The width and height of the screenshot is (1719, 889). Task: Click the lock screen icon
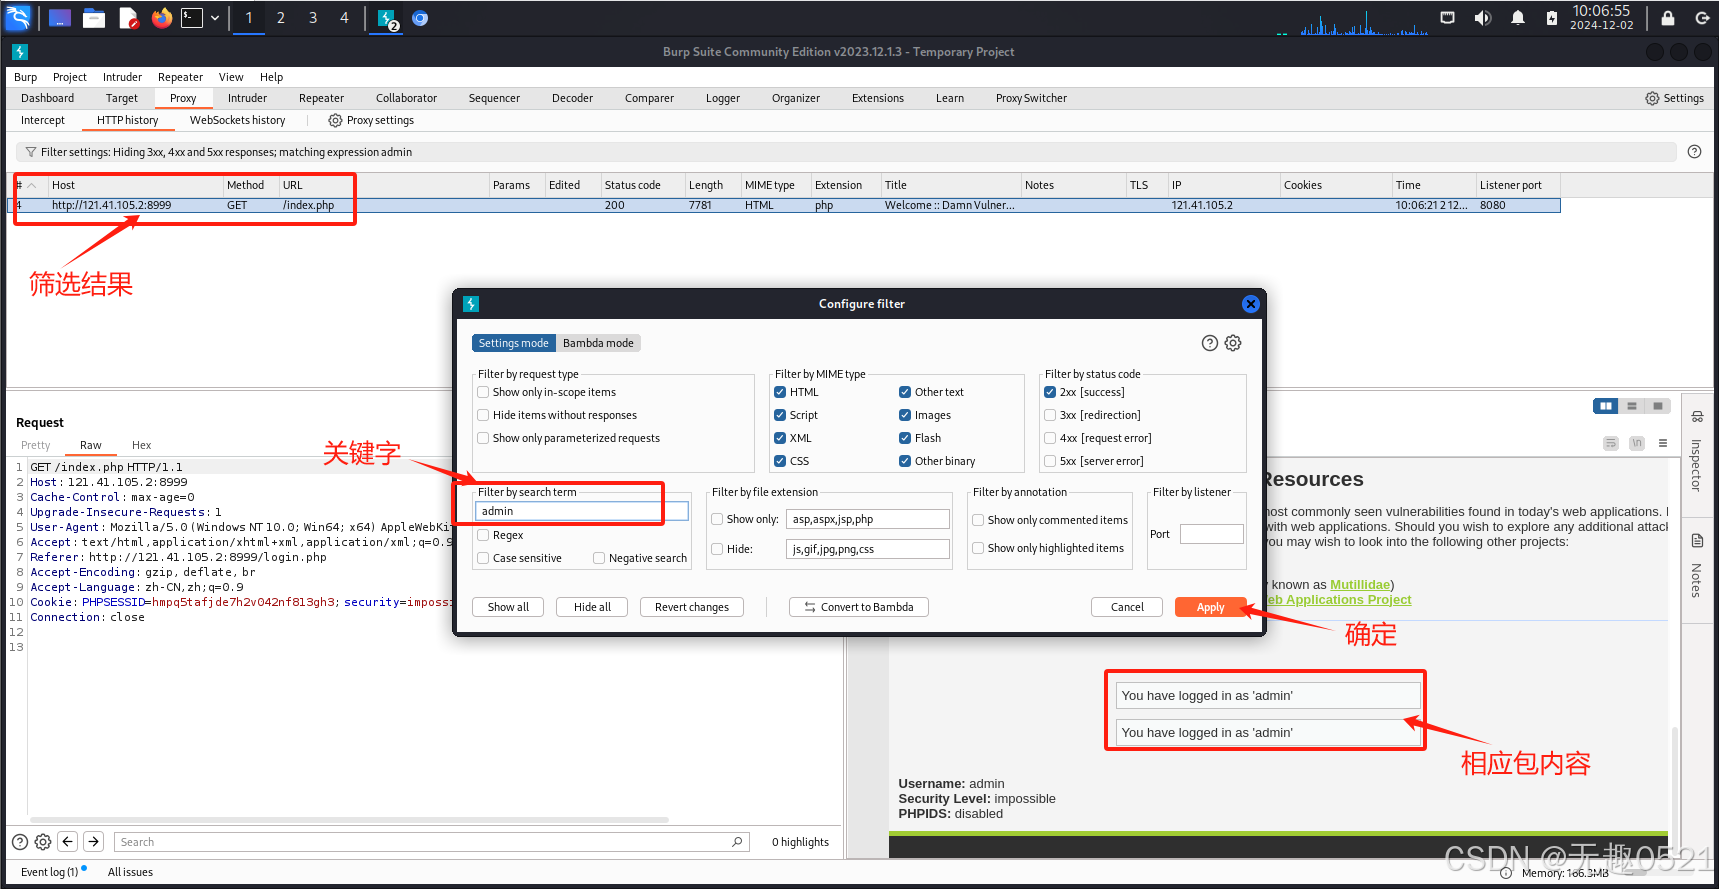coord(1667,18)
